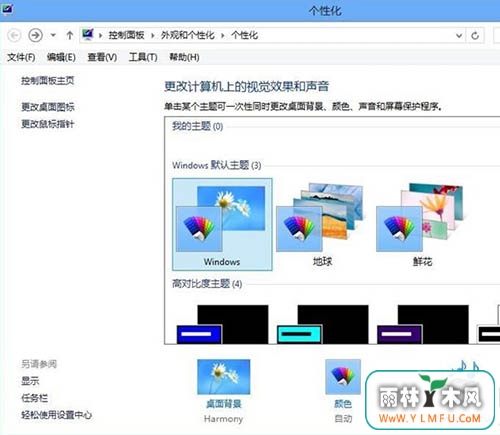This screenshot has height=435, width=500.
Task: Select the 鲜花 theme
Action: coord(422,224)
